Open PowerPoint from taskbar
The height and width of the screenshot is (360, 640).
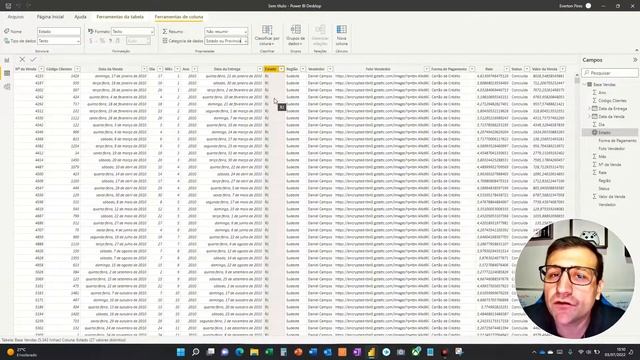pos(298,352)
